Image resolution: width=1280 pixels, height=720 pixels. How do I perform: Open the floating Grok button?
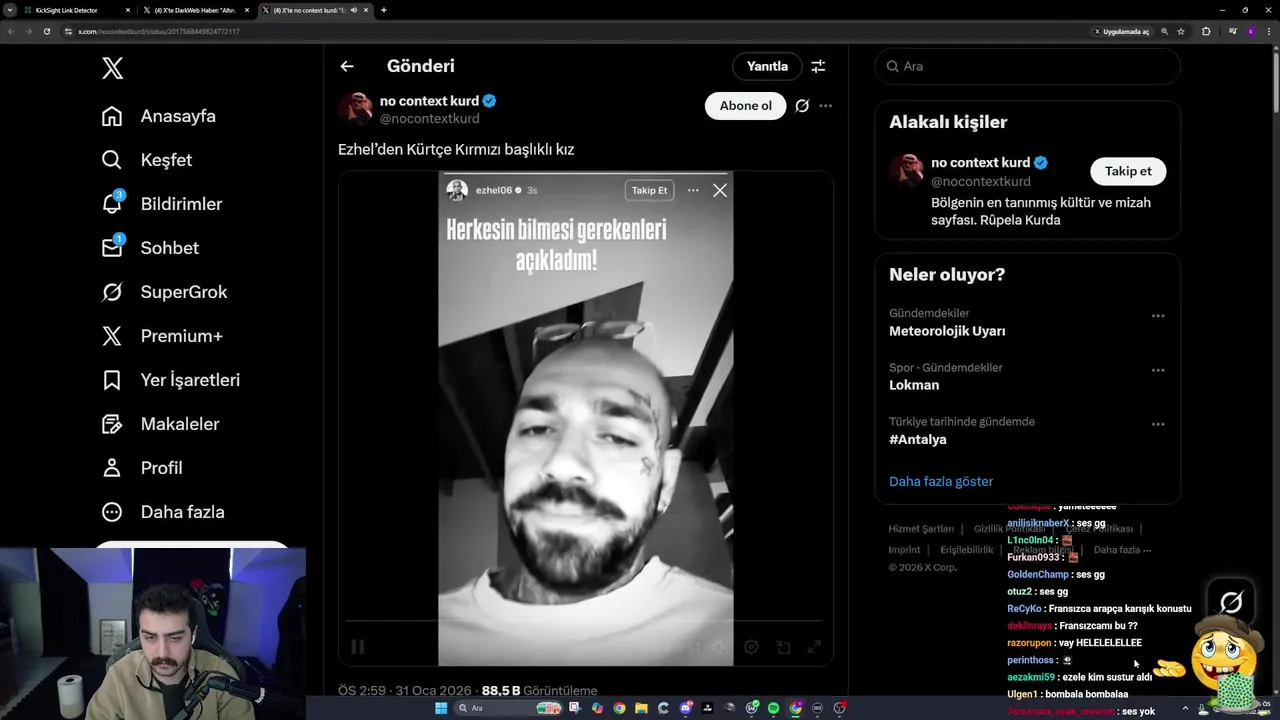[1231, 602]
